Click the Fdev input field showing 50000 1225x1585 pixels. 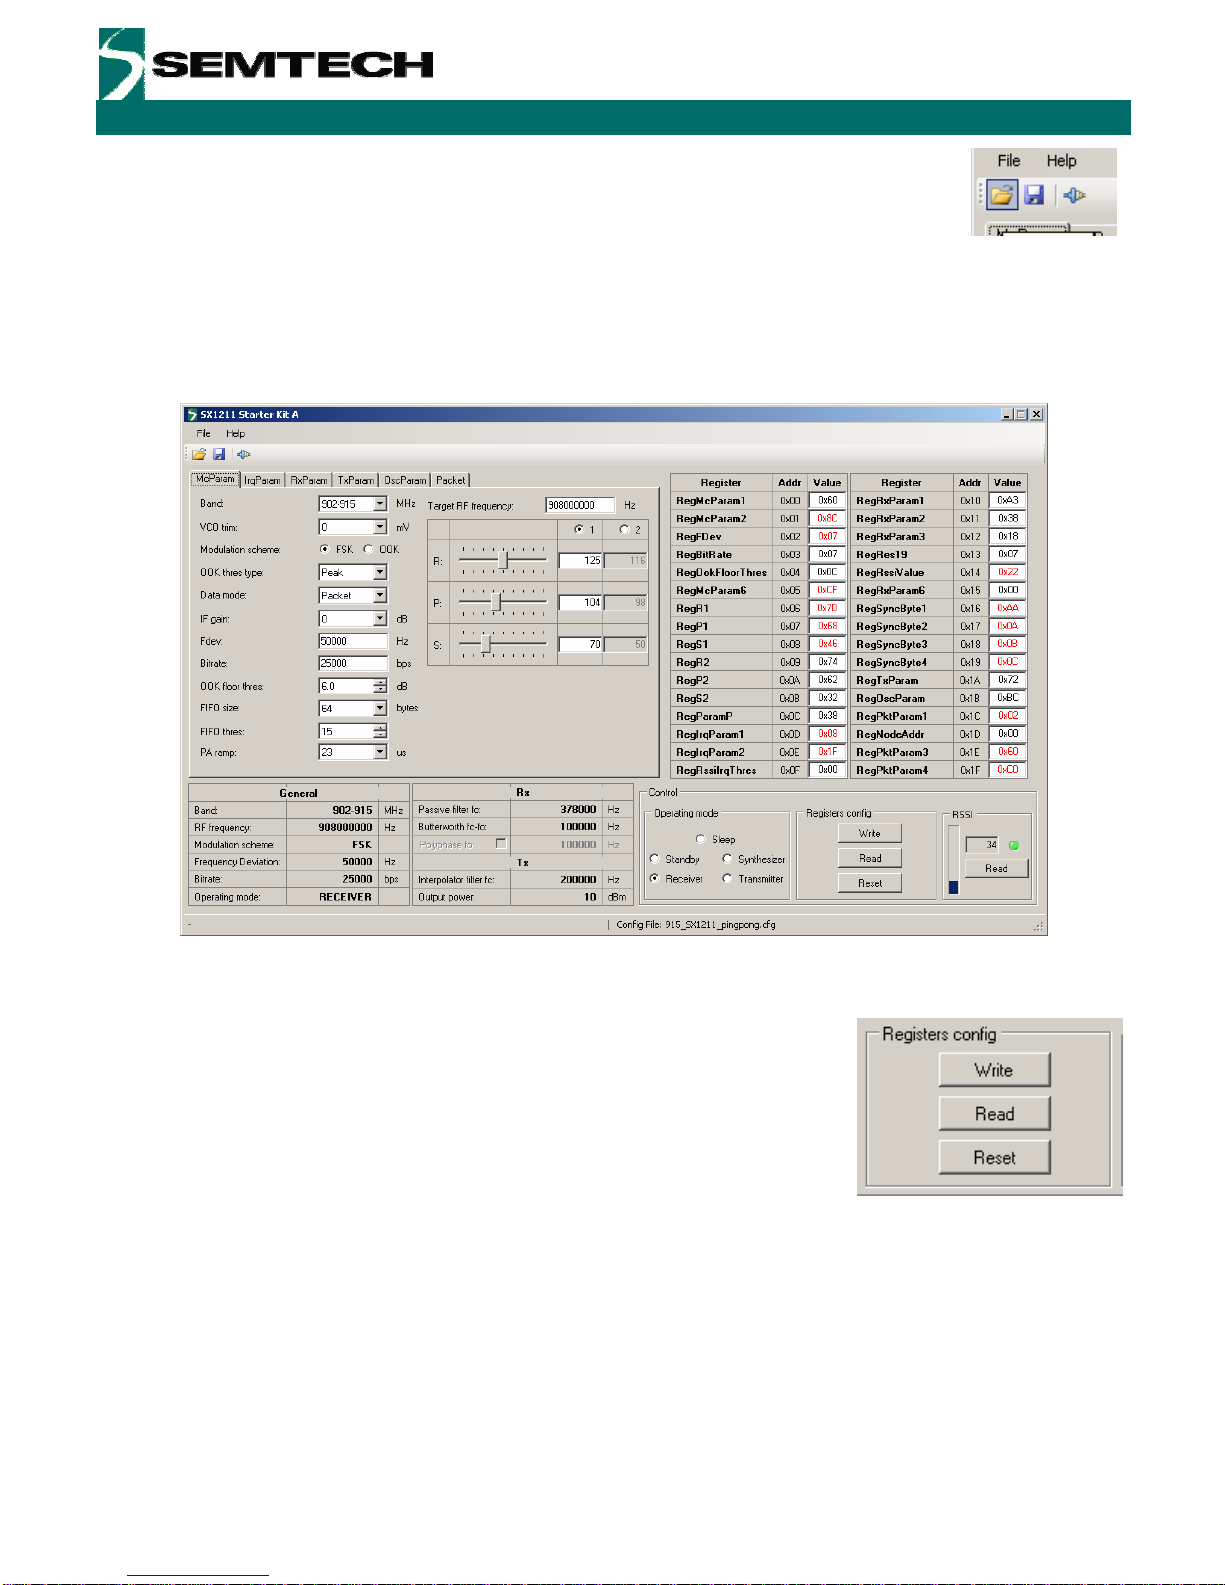click(x=353, y=641)
